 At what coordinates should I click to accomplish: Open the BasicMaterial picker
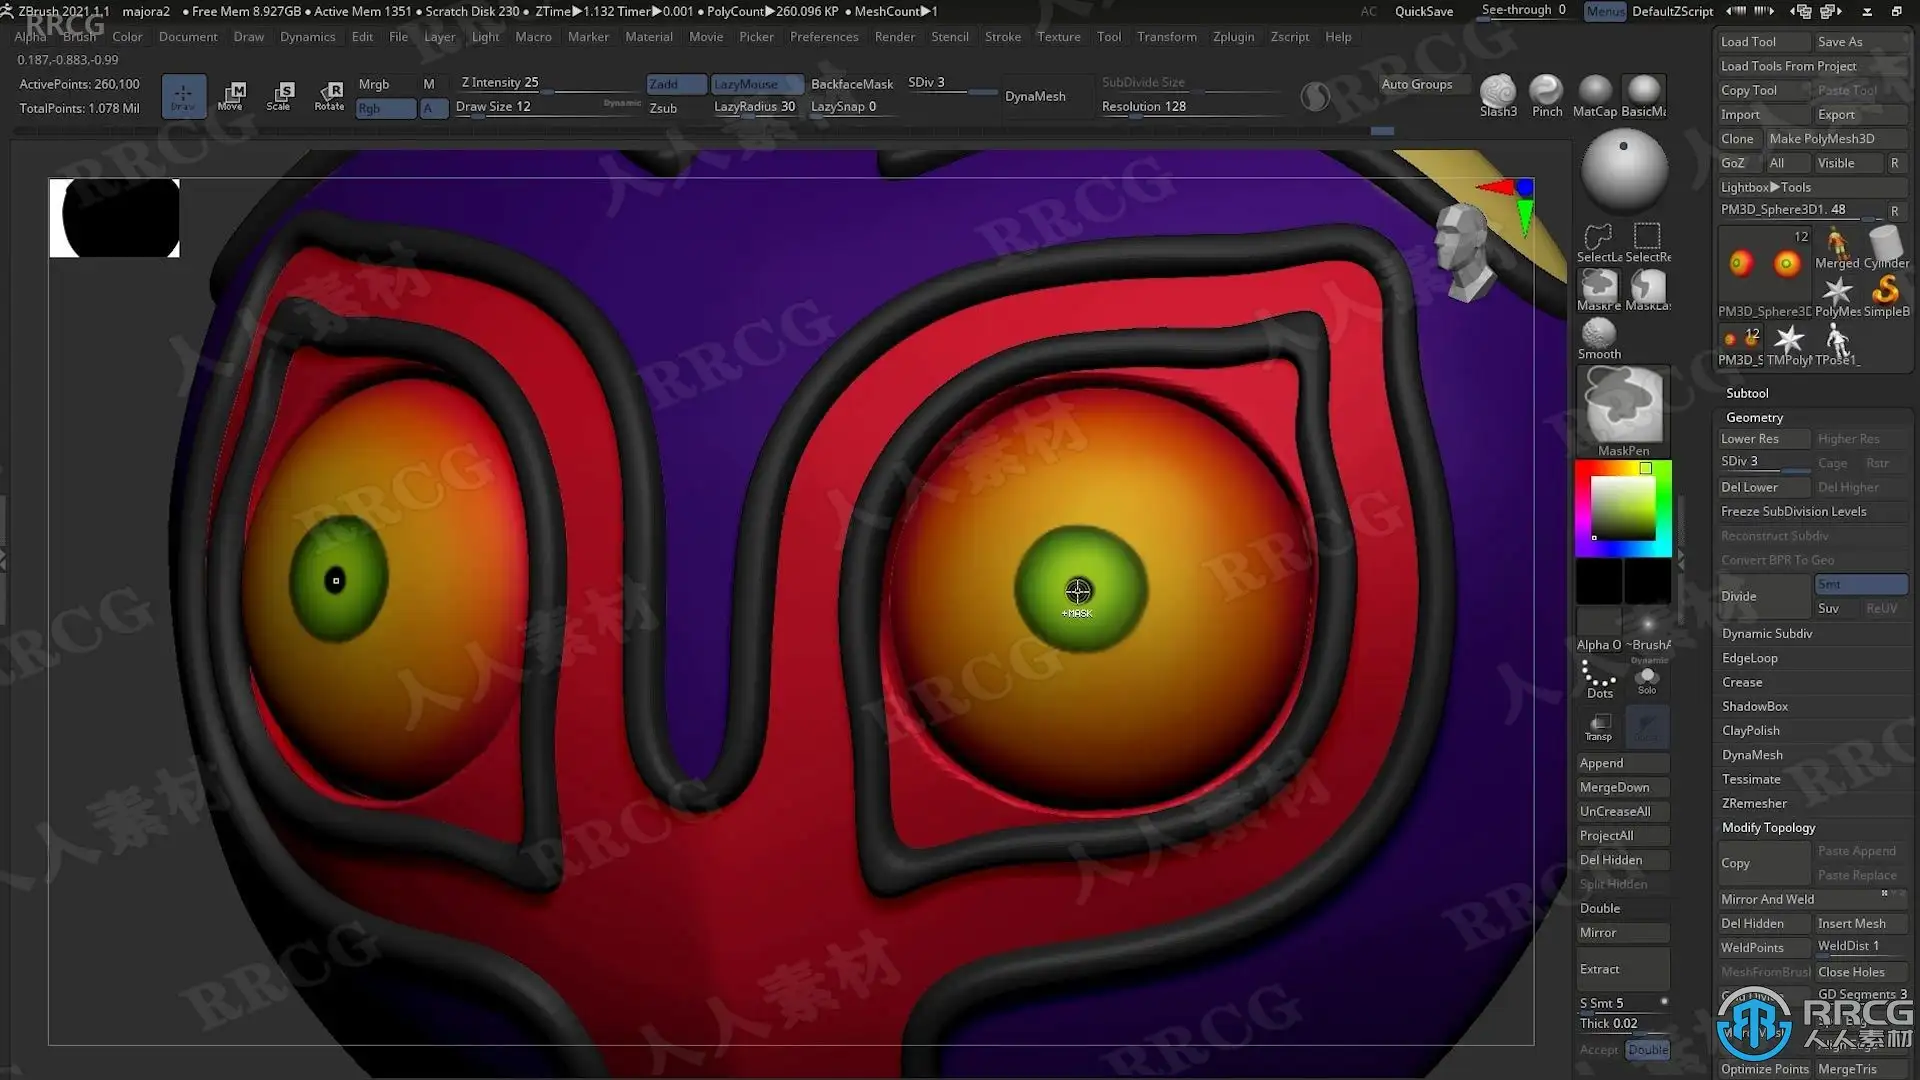(1643, 96)
